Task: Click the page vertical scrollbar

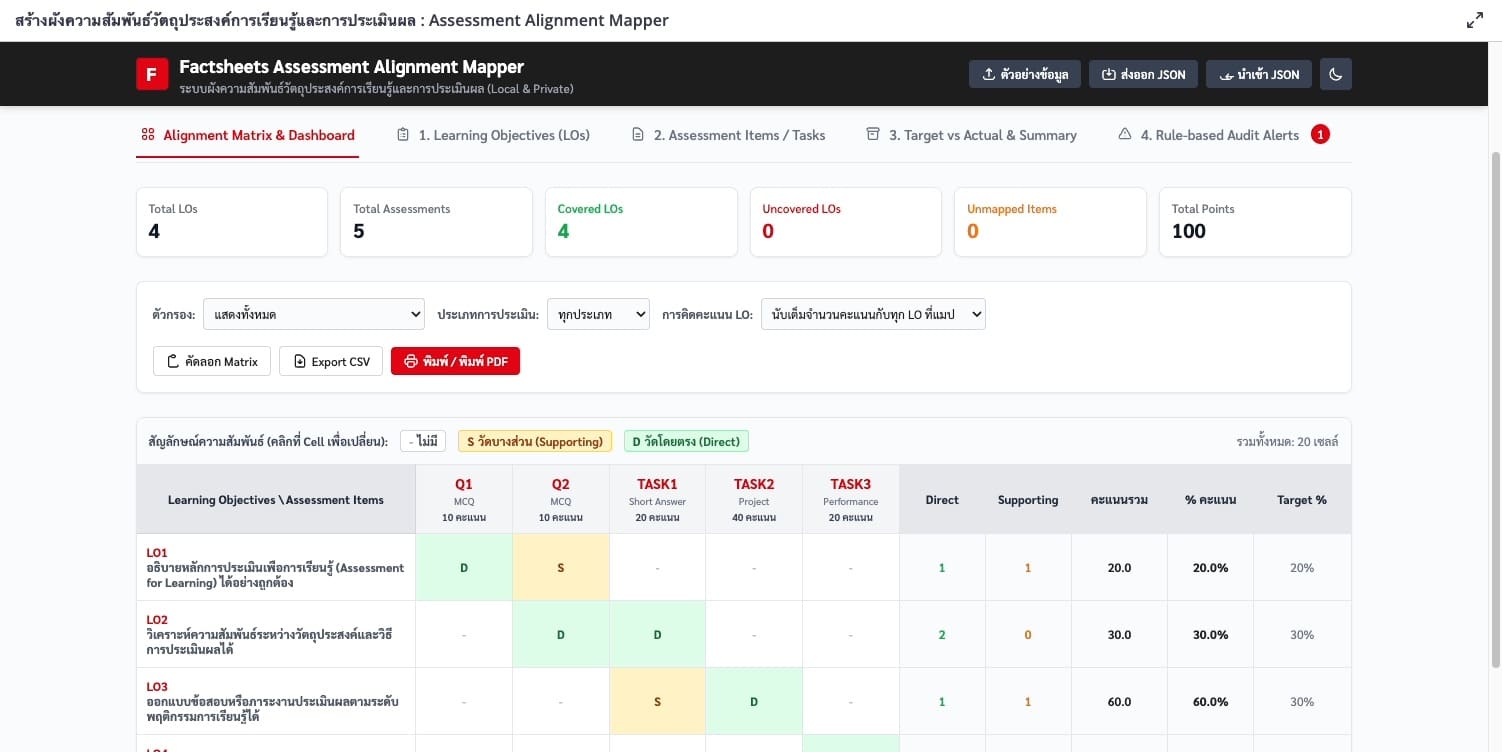Action: pyautogui.click(x=1495, y=410)
